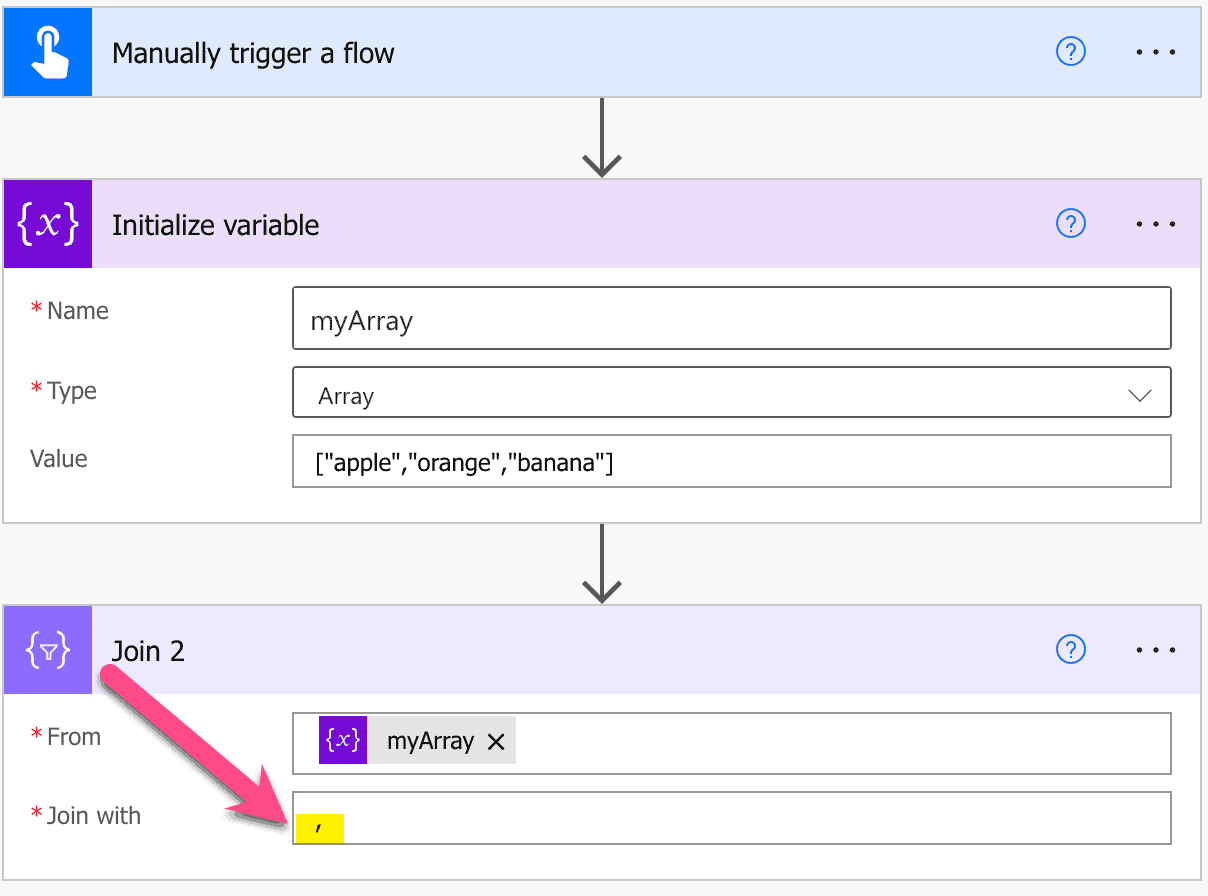The width and height of the screenshot is (1208, 896).
Task: Click the {x} Initialize variable icon
Action: 47,223
